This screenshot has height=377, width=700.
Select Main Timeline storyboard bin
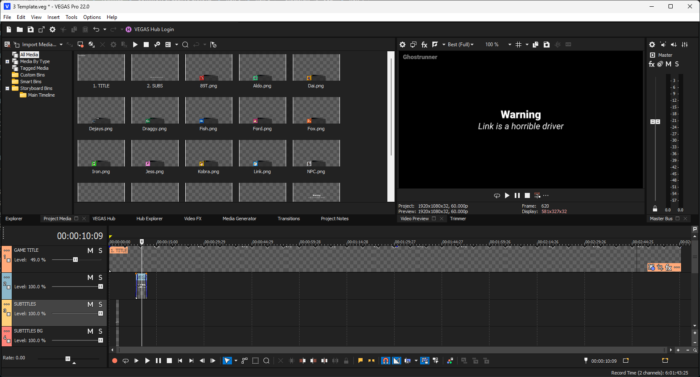click(x=41, y=95)
